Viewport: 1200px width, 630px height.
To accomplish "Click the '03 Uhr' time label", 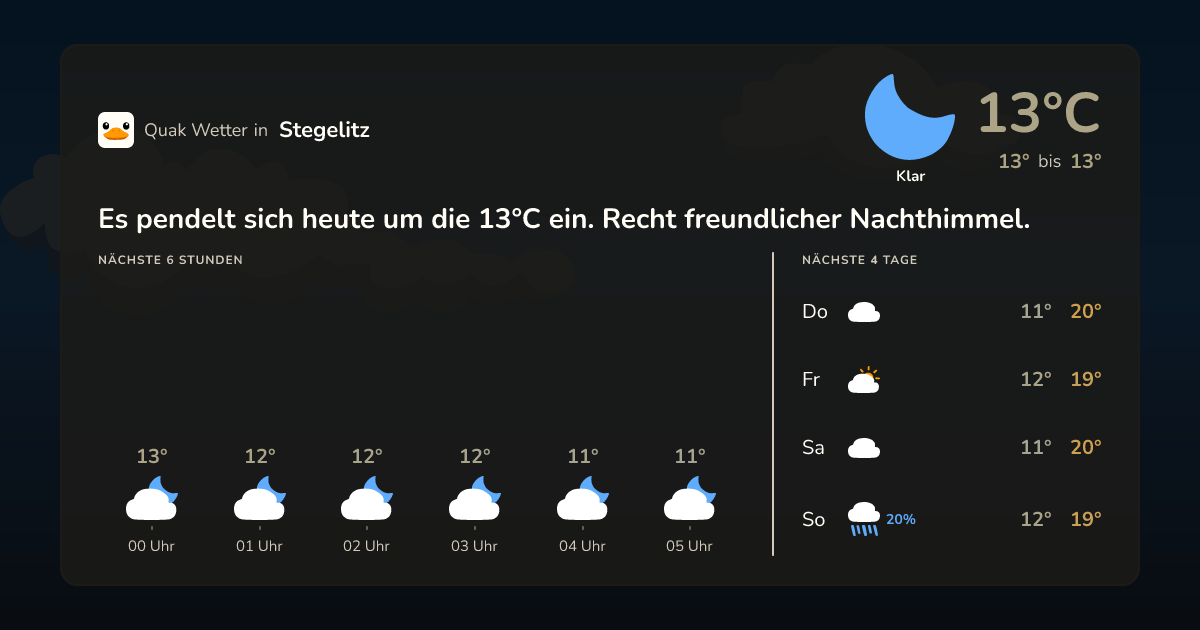I will point(475,546).
